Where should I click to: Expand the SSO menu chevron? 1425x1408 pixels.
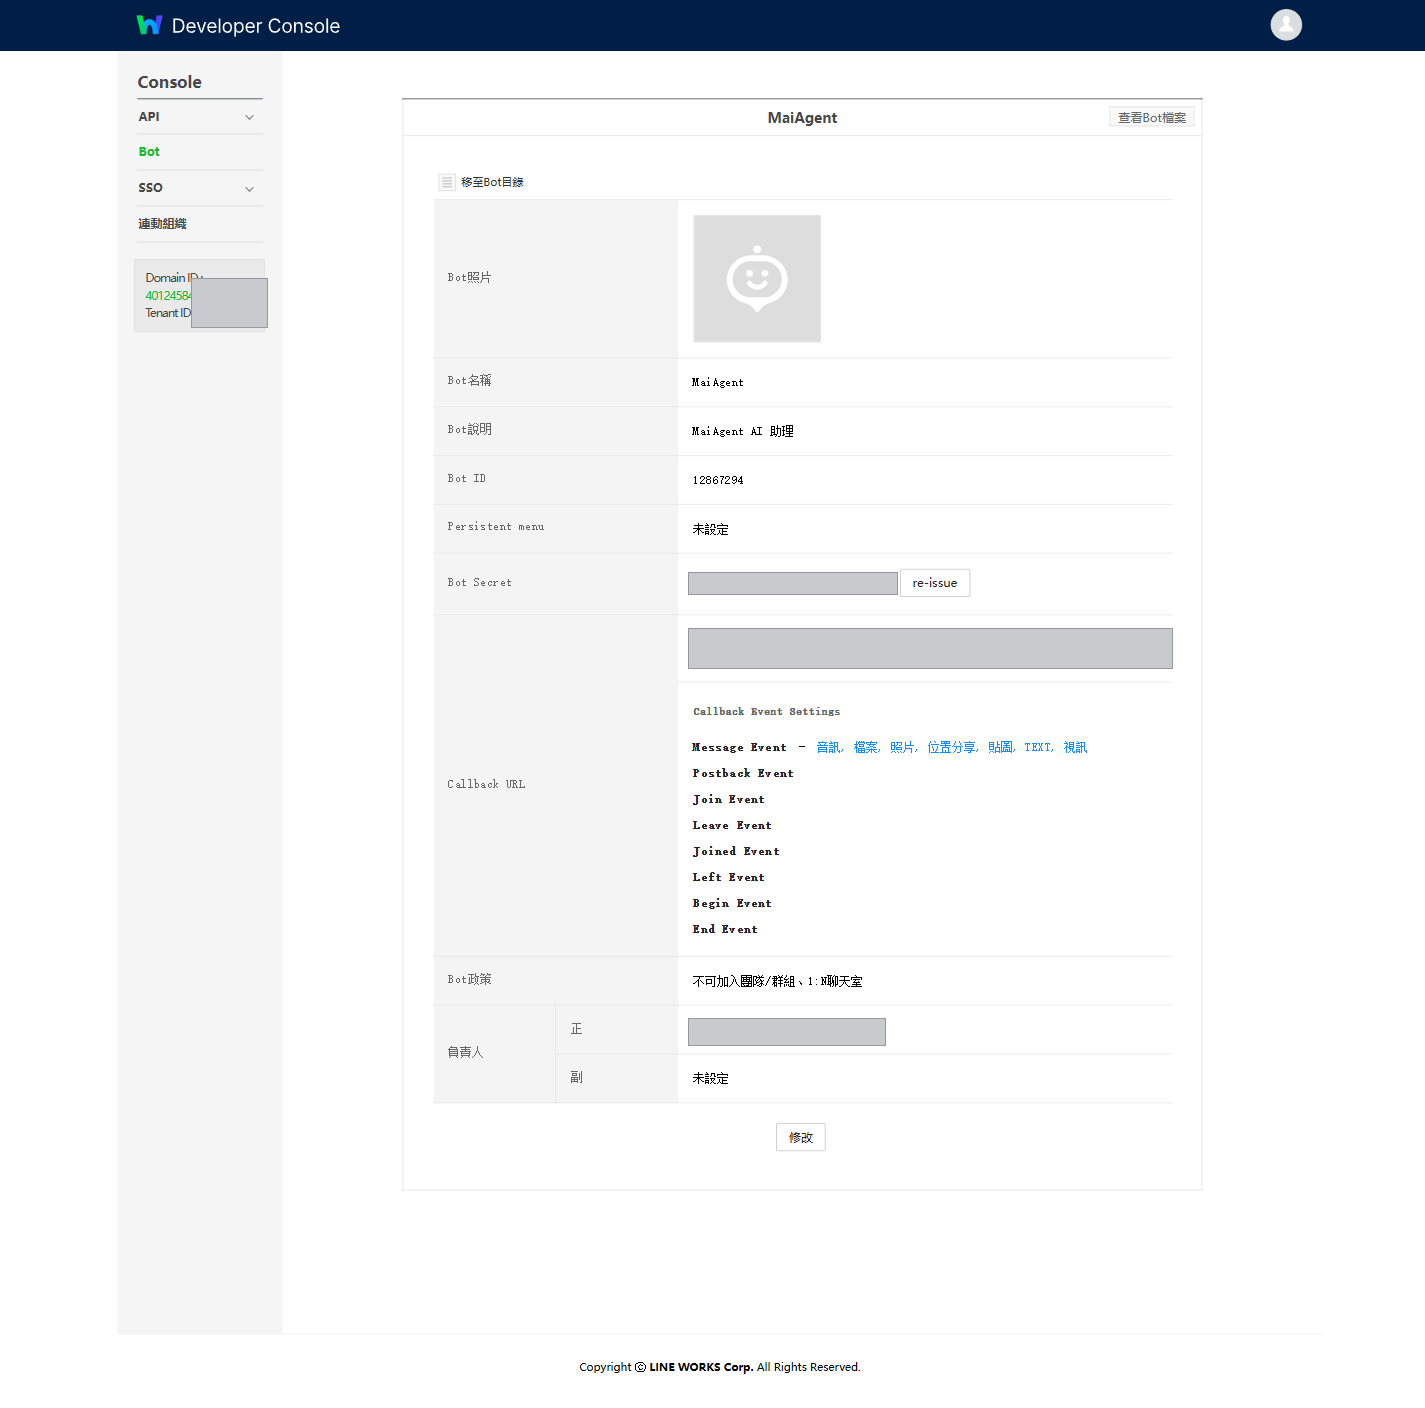pos(249,189)
